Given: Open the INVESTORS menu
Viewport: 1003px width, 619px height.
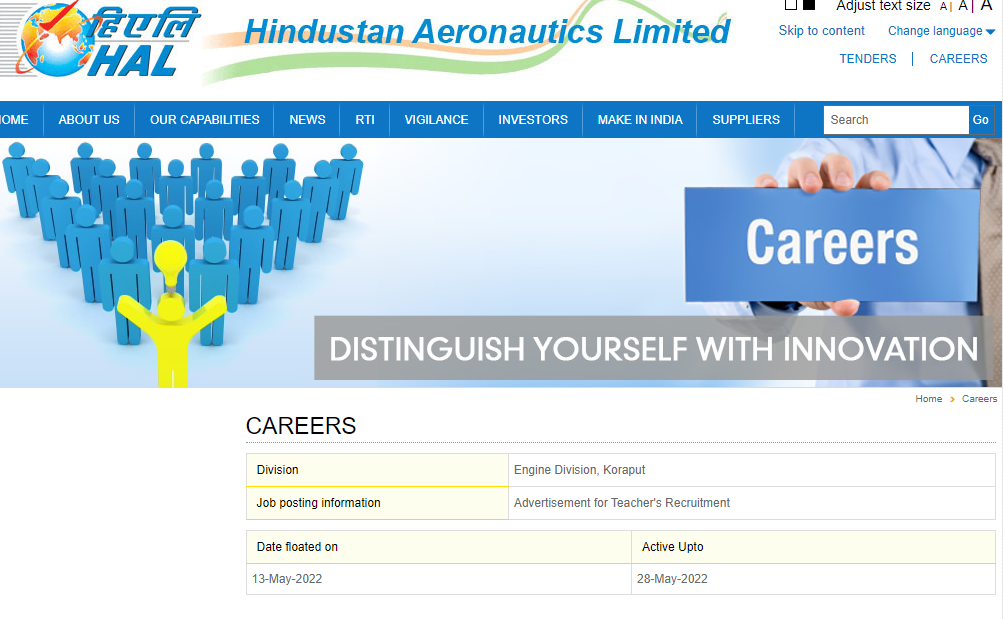Looking at the screenshot, I should click(x=533, y=120).
